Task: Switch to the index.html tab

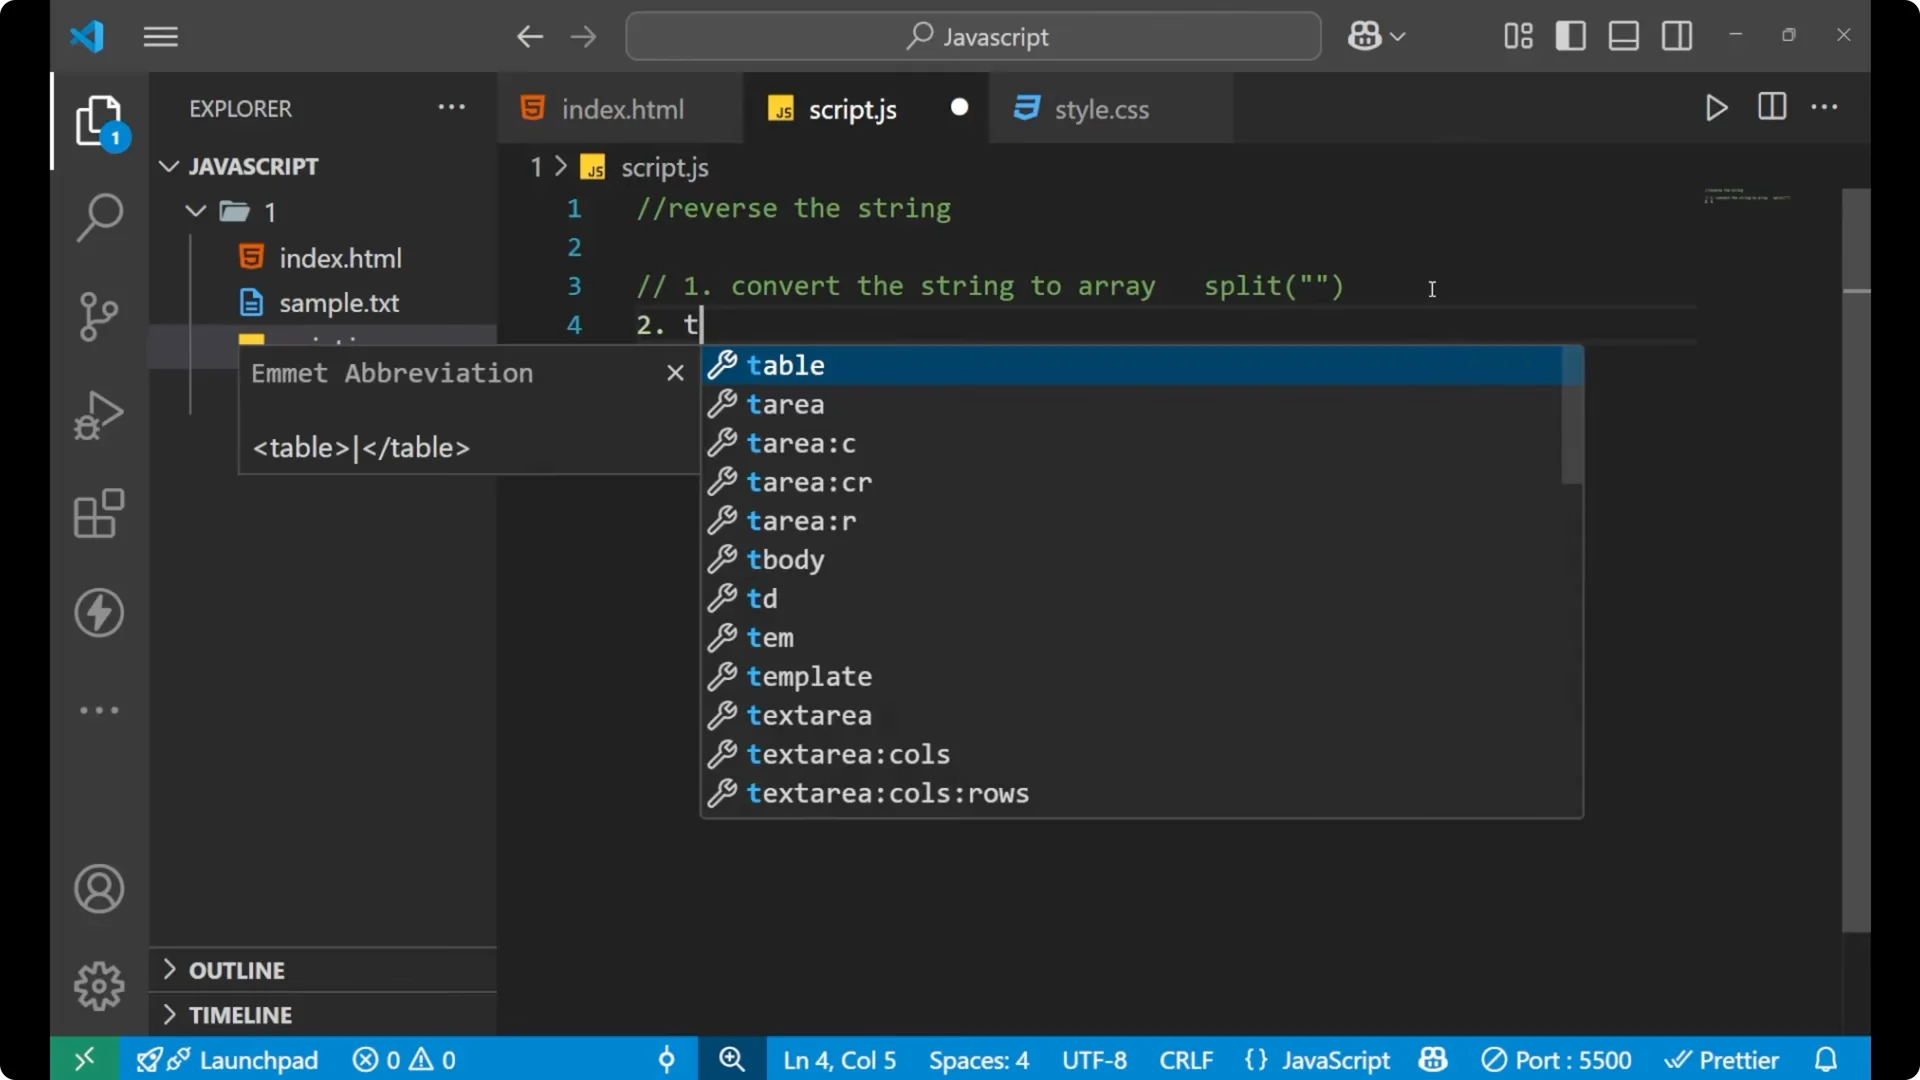Action: click(x=620, y=108)
